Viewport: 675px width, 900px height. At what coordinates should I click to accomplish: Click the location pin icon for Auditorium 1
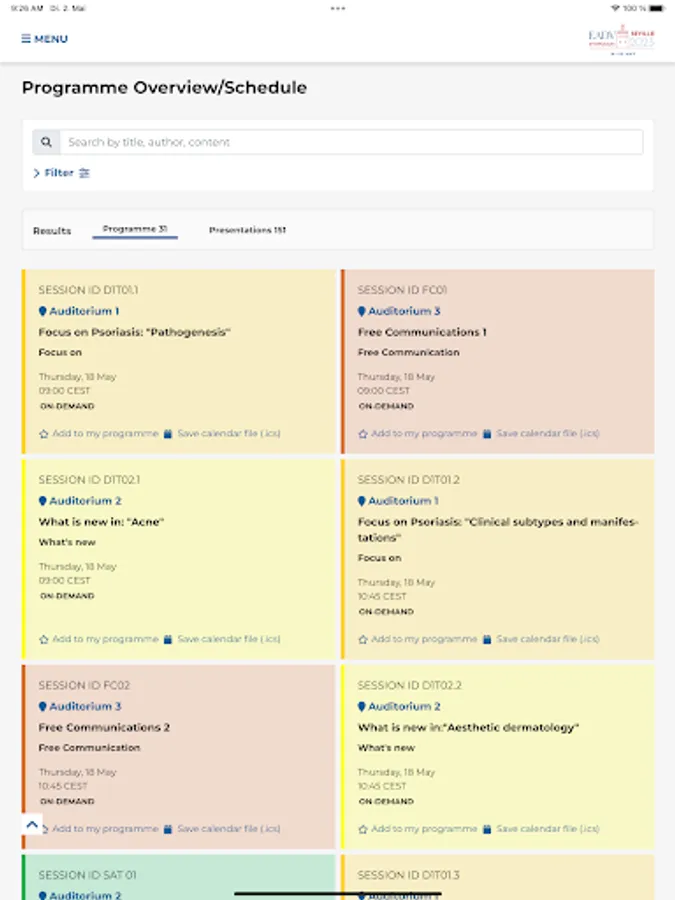tap(43, 311)
